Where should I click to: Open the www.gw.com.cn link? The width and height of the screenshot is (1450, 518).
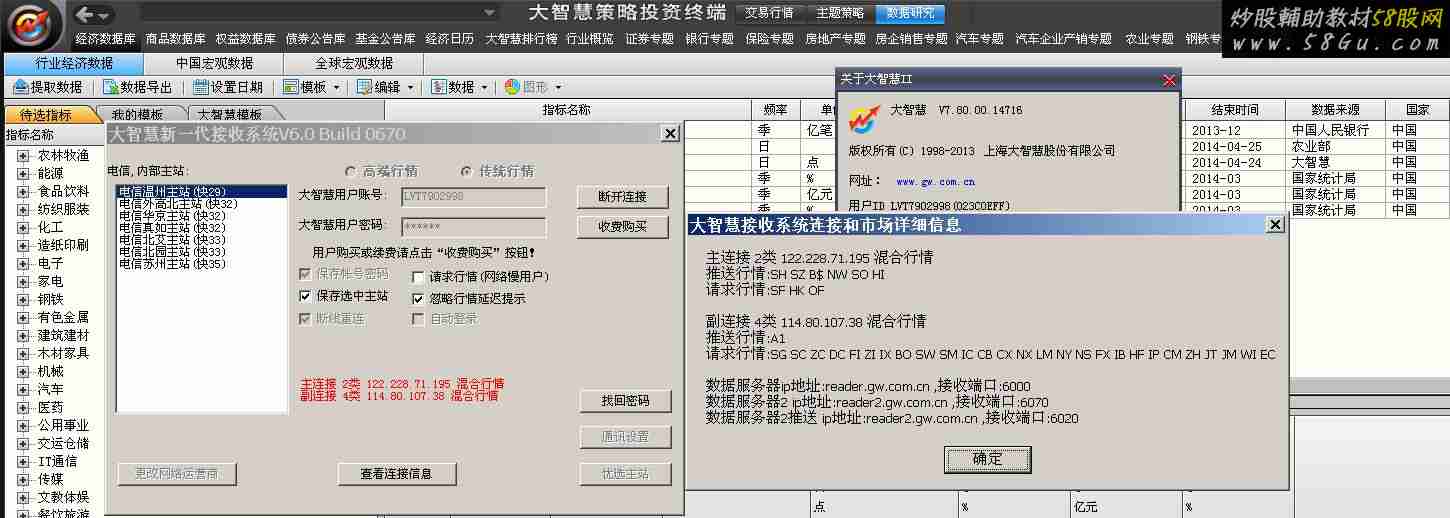pos(936,182)
